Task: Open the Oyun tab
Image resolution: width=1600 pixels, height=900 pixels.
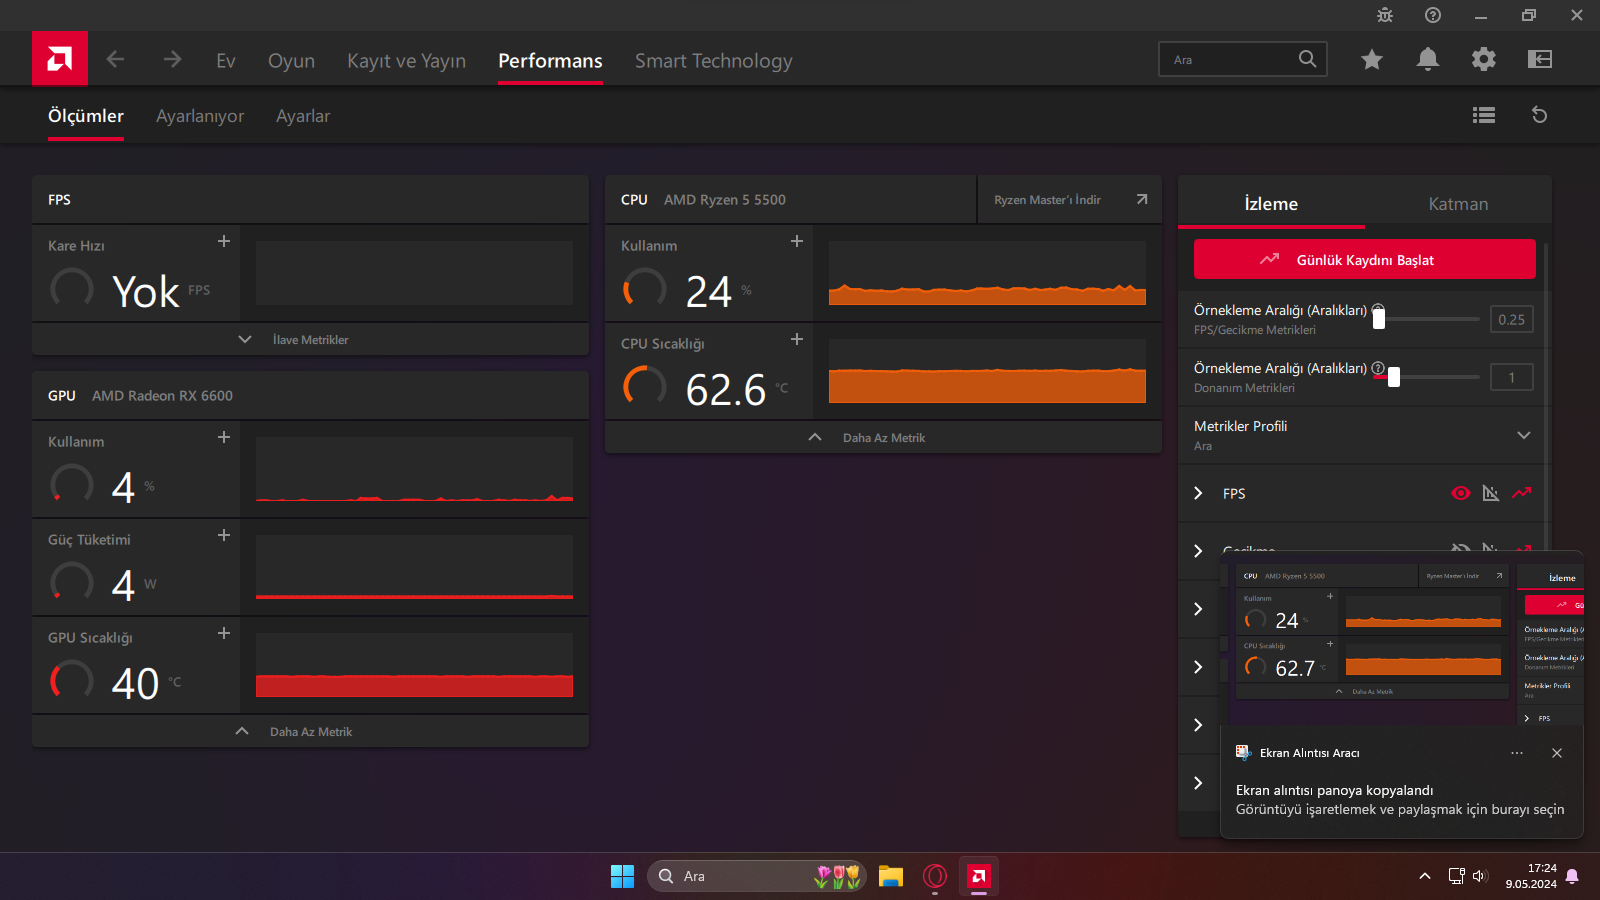Action: pos(291,61)
